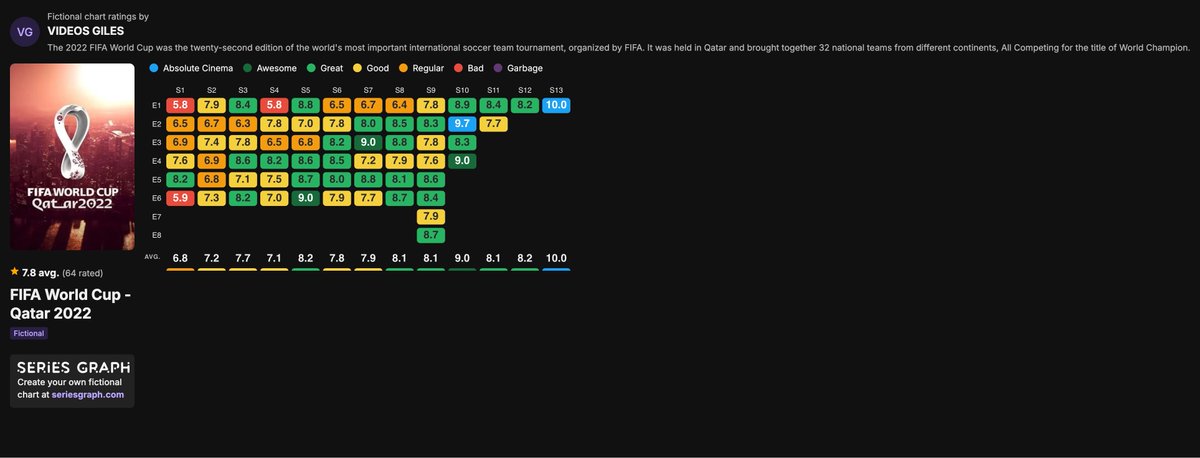The image size is (1200, 458).
Task: Select the S1 E5 cell rated 8.2
Action: pyautogui.click(x=180, y=179)
